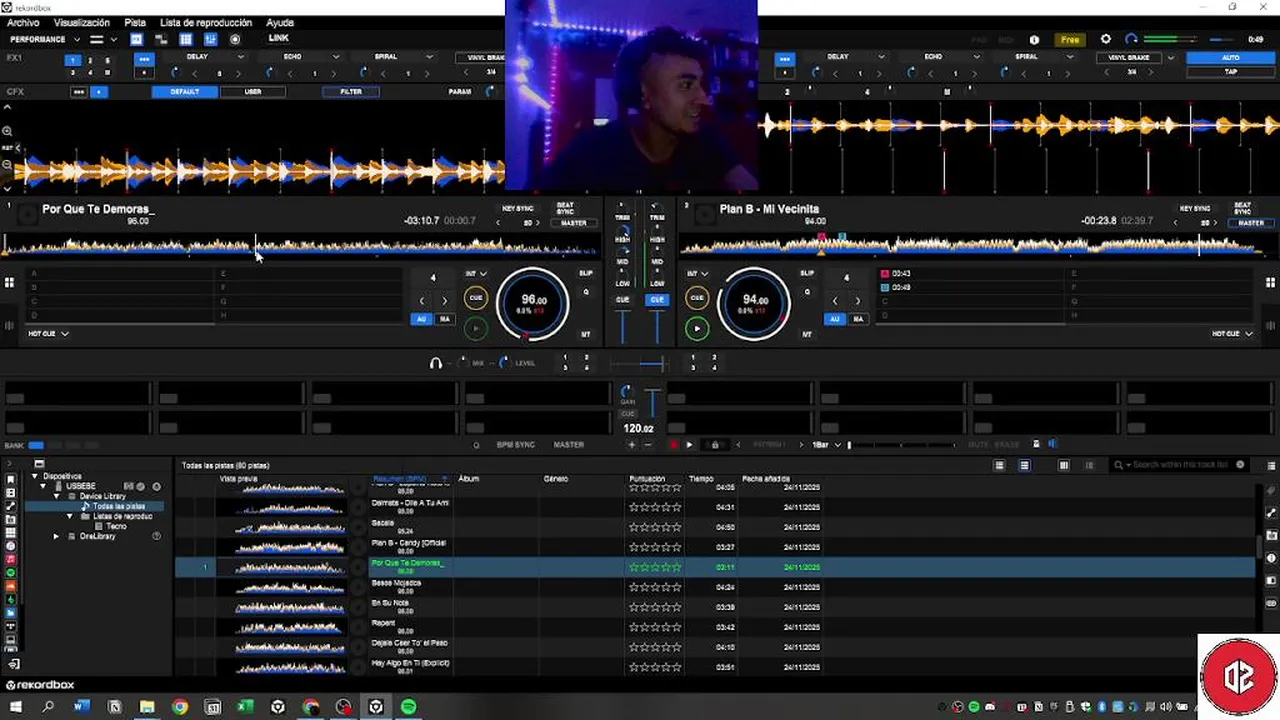Toggle the channel 2 headphone CUE button
Viewport: 1280px width, 720px height.
point(657,300)
